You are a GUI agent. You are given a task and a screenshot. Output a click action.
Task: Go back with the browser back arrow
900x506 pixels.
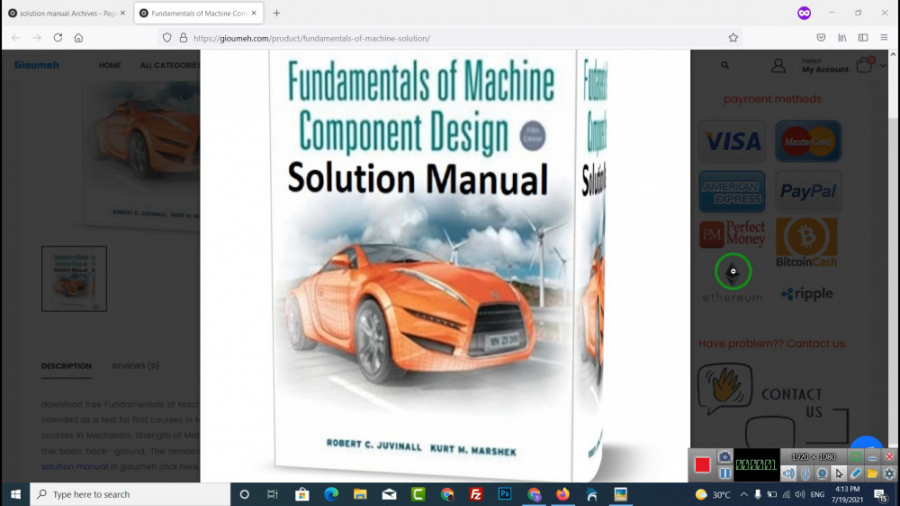click(x=15, y=38)
